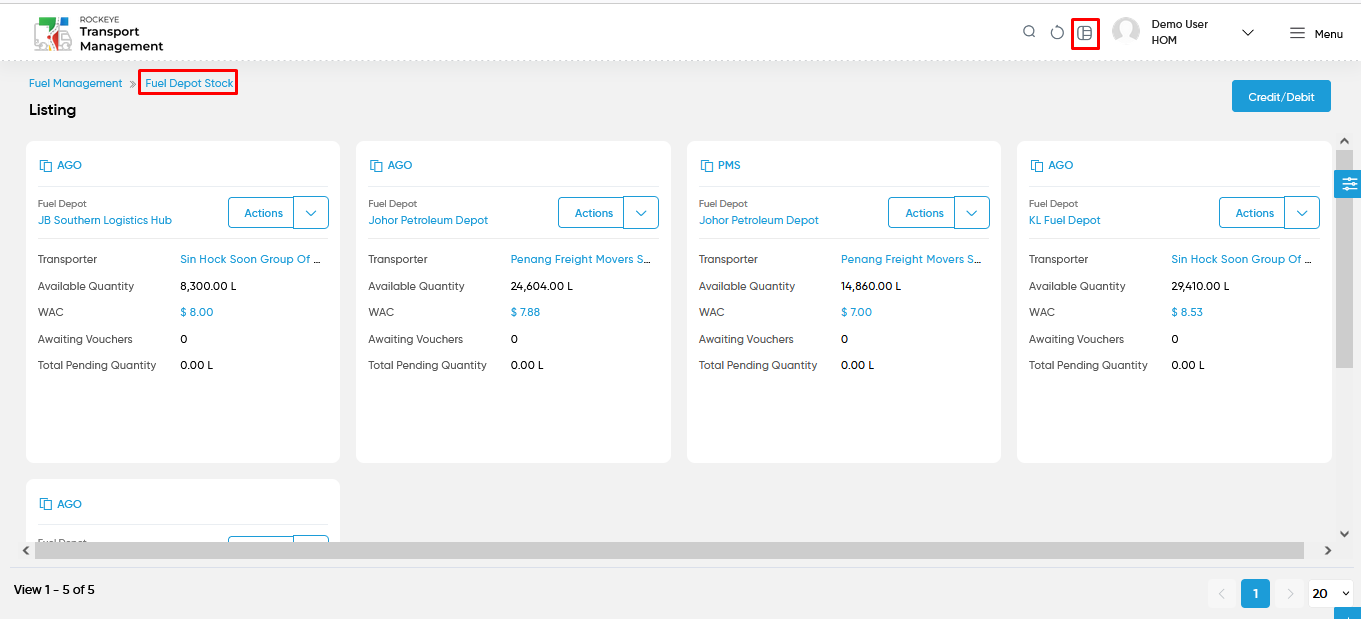
Task: Expand Actions dropdown on AGO Johor Petroleum card
Action: click(641, 213)
